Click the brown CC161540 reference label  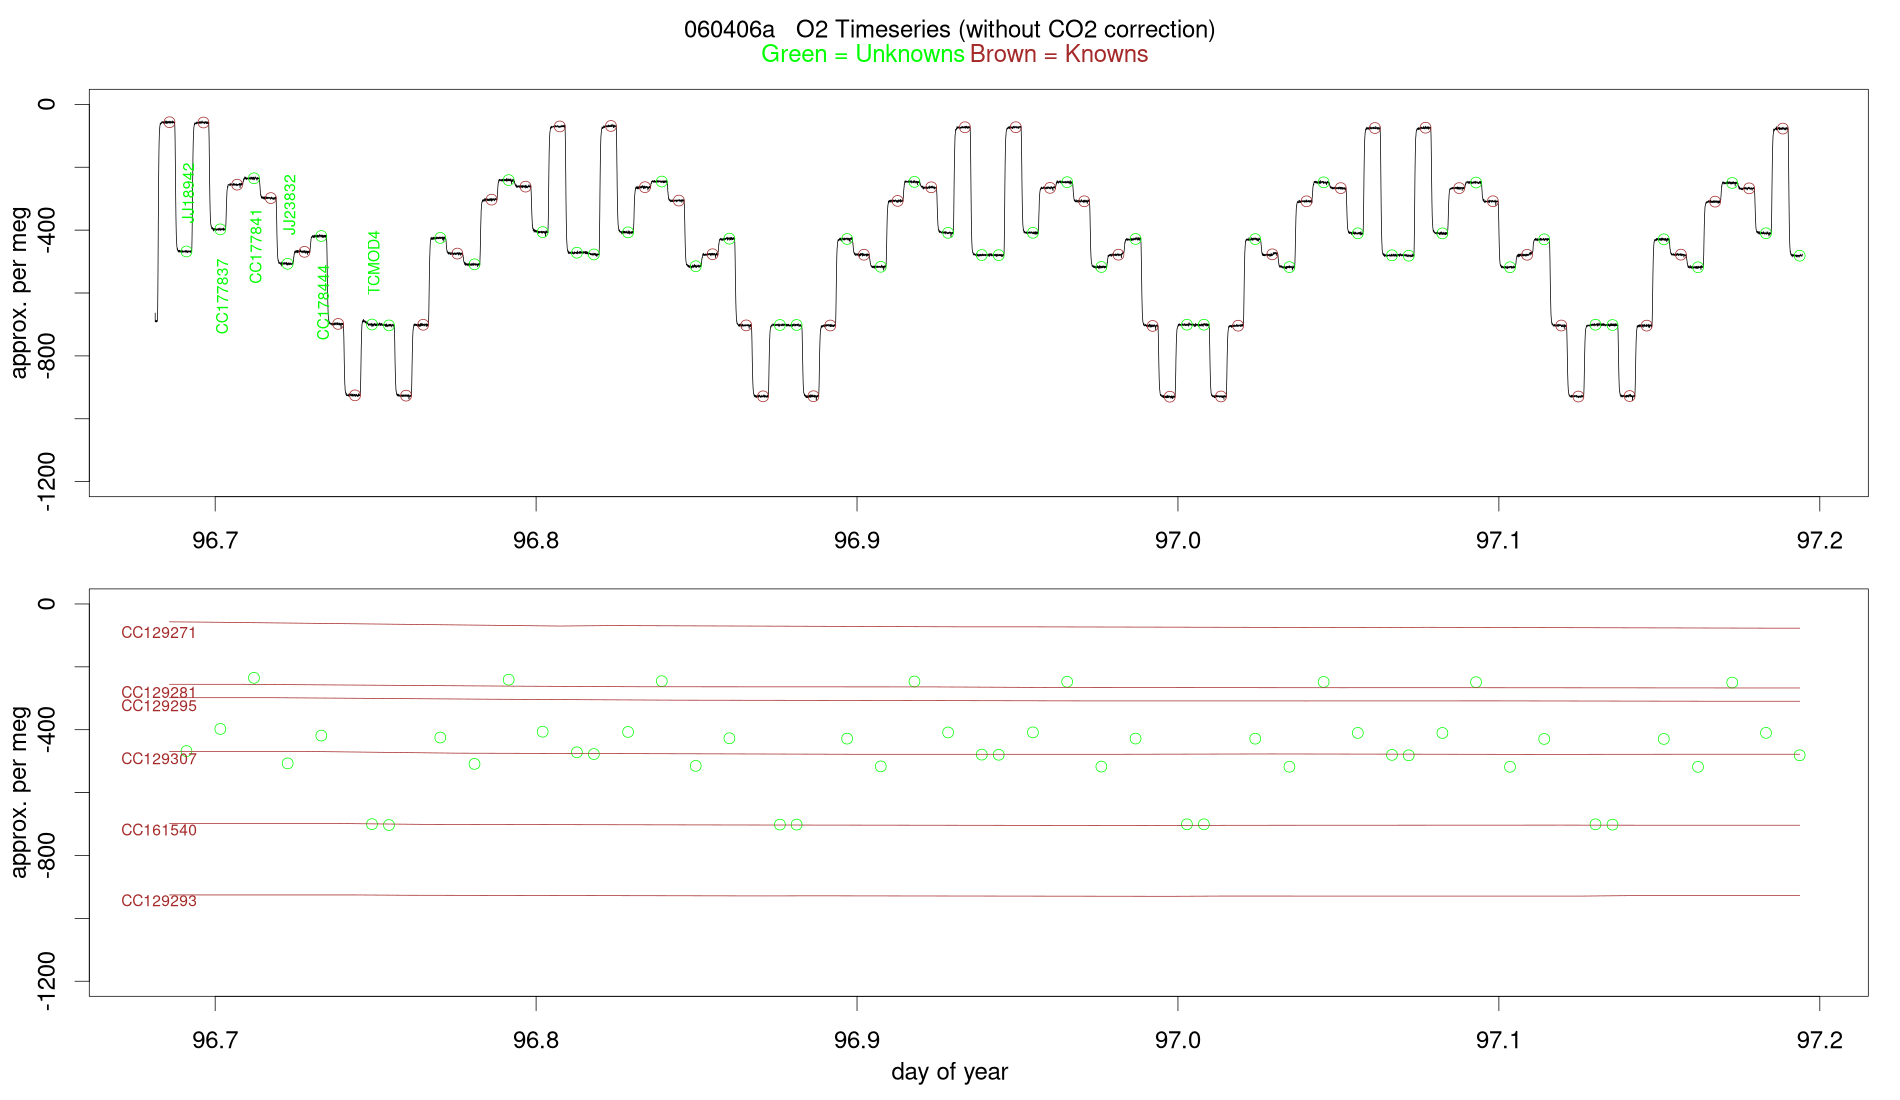(159, 830)
